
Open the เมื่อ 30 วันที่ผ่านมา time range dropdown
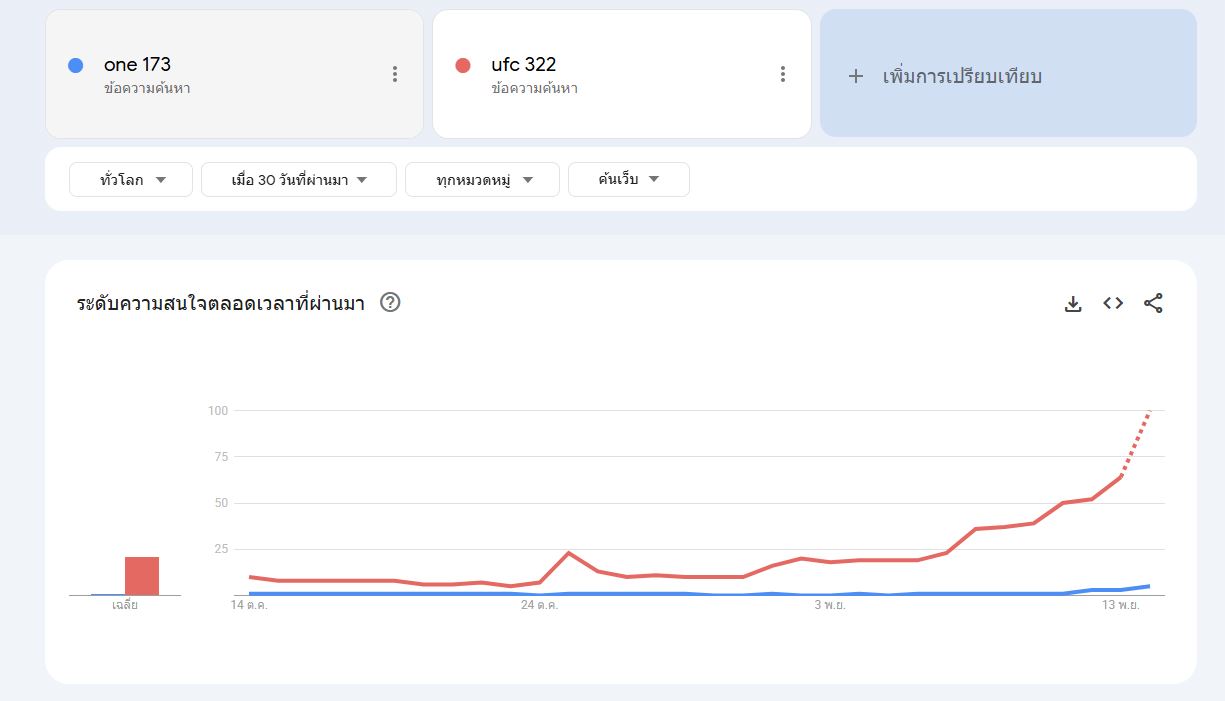[299, 180]
